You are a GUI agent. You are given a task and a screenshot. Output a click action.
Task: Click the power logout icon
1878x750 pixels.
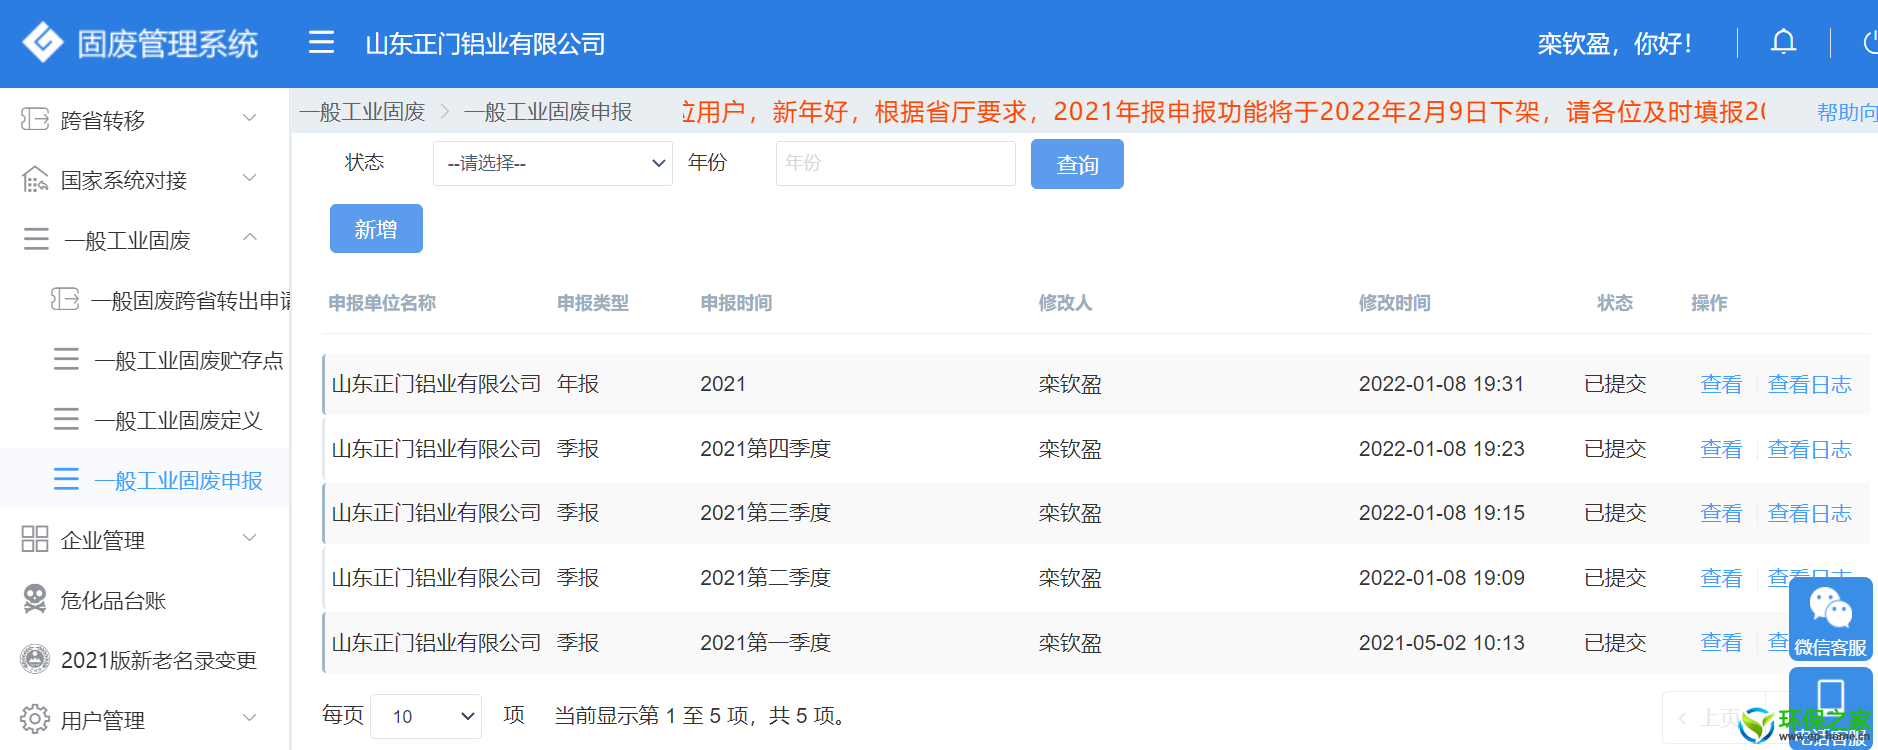click(1869, 42)
